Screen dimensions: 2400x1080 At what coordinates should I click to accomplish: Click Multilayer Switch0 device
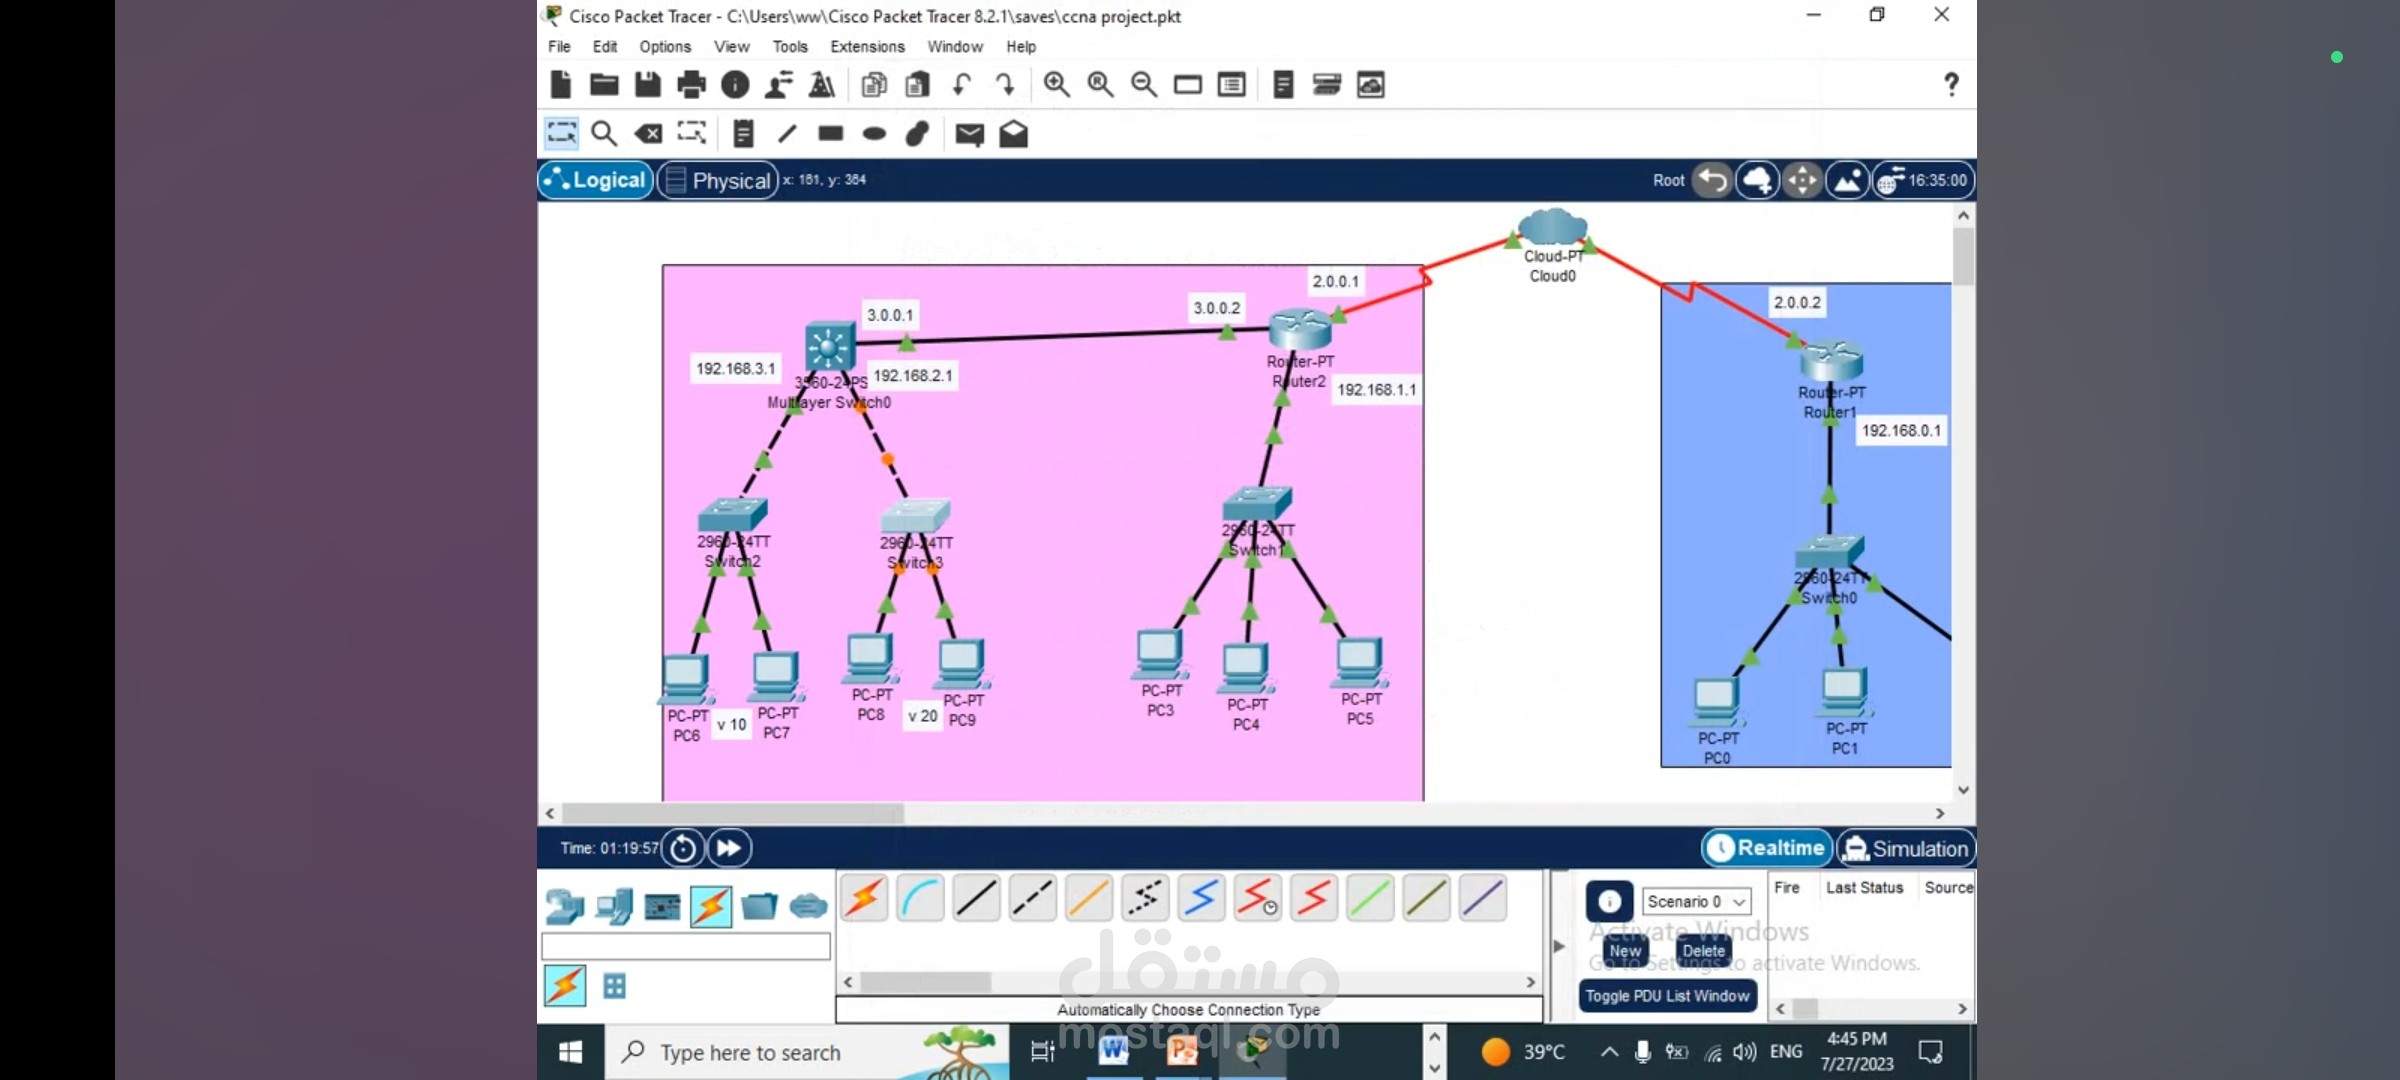point(829,347)
